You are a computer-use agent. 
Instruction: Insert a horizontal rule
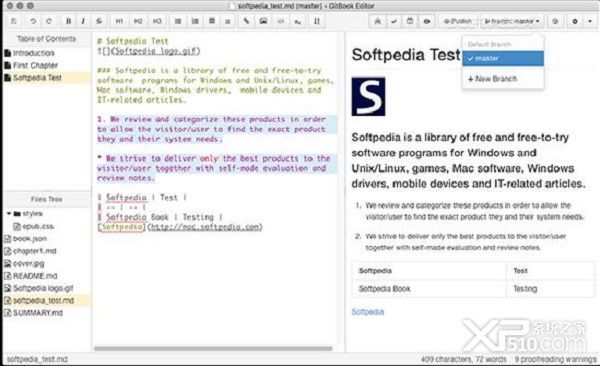[x=228, y=21]
